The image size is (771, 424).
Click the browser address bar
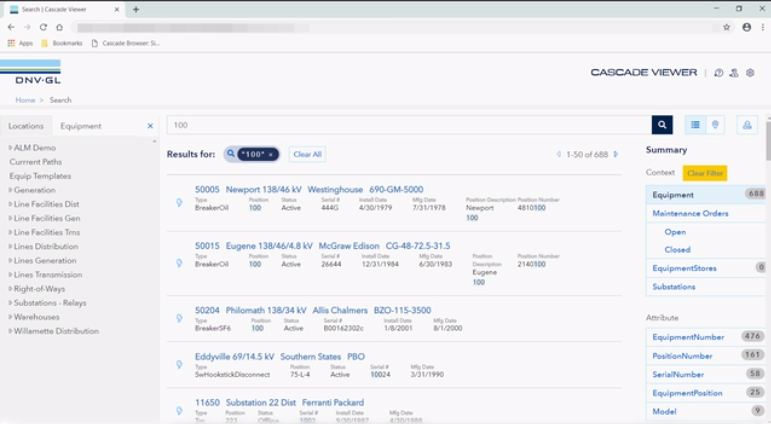click(393, 28)
